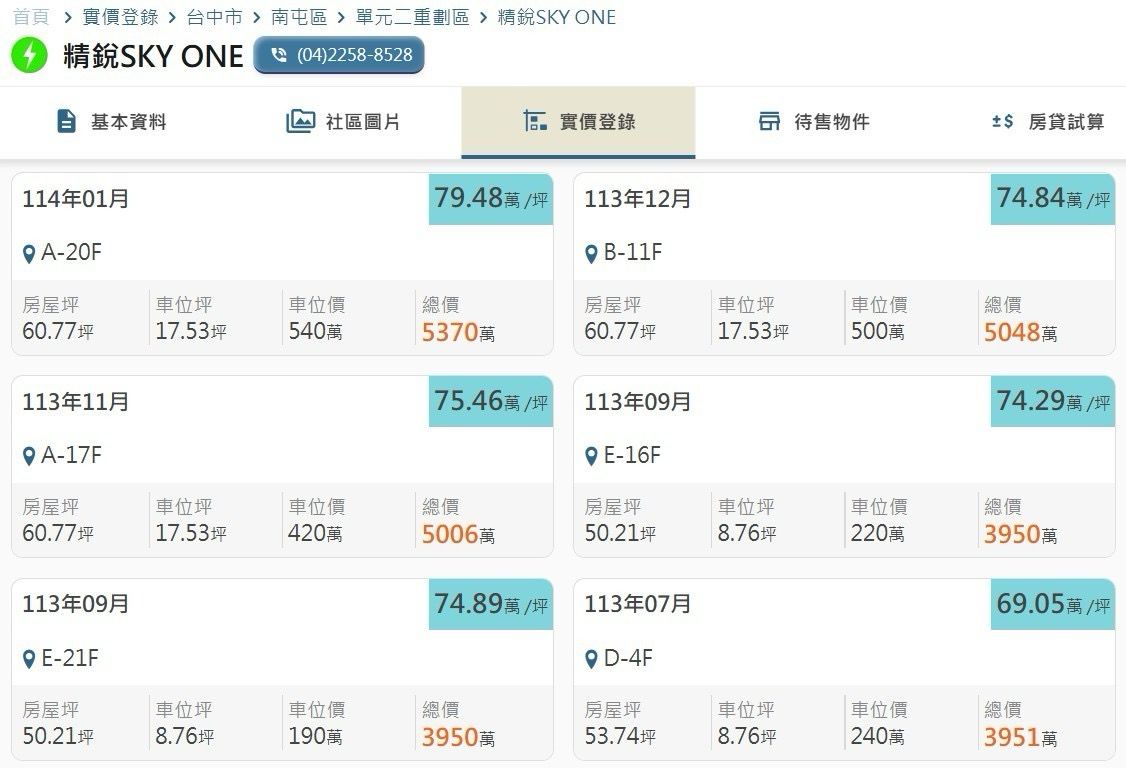Click the location pin beside D-4F
Viewport: 1126px width, 768px height.
(591, 660)
